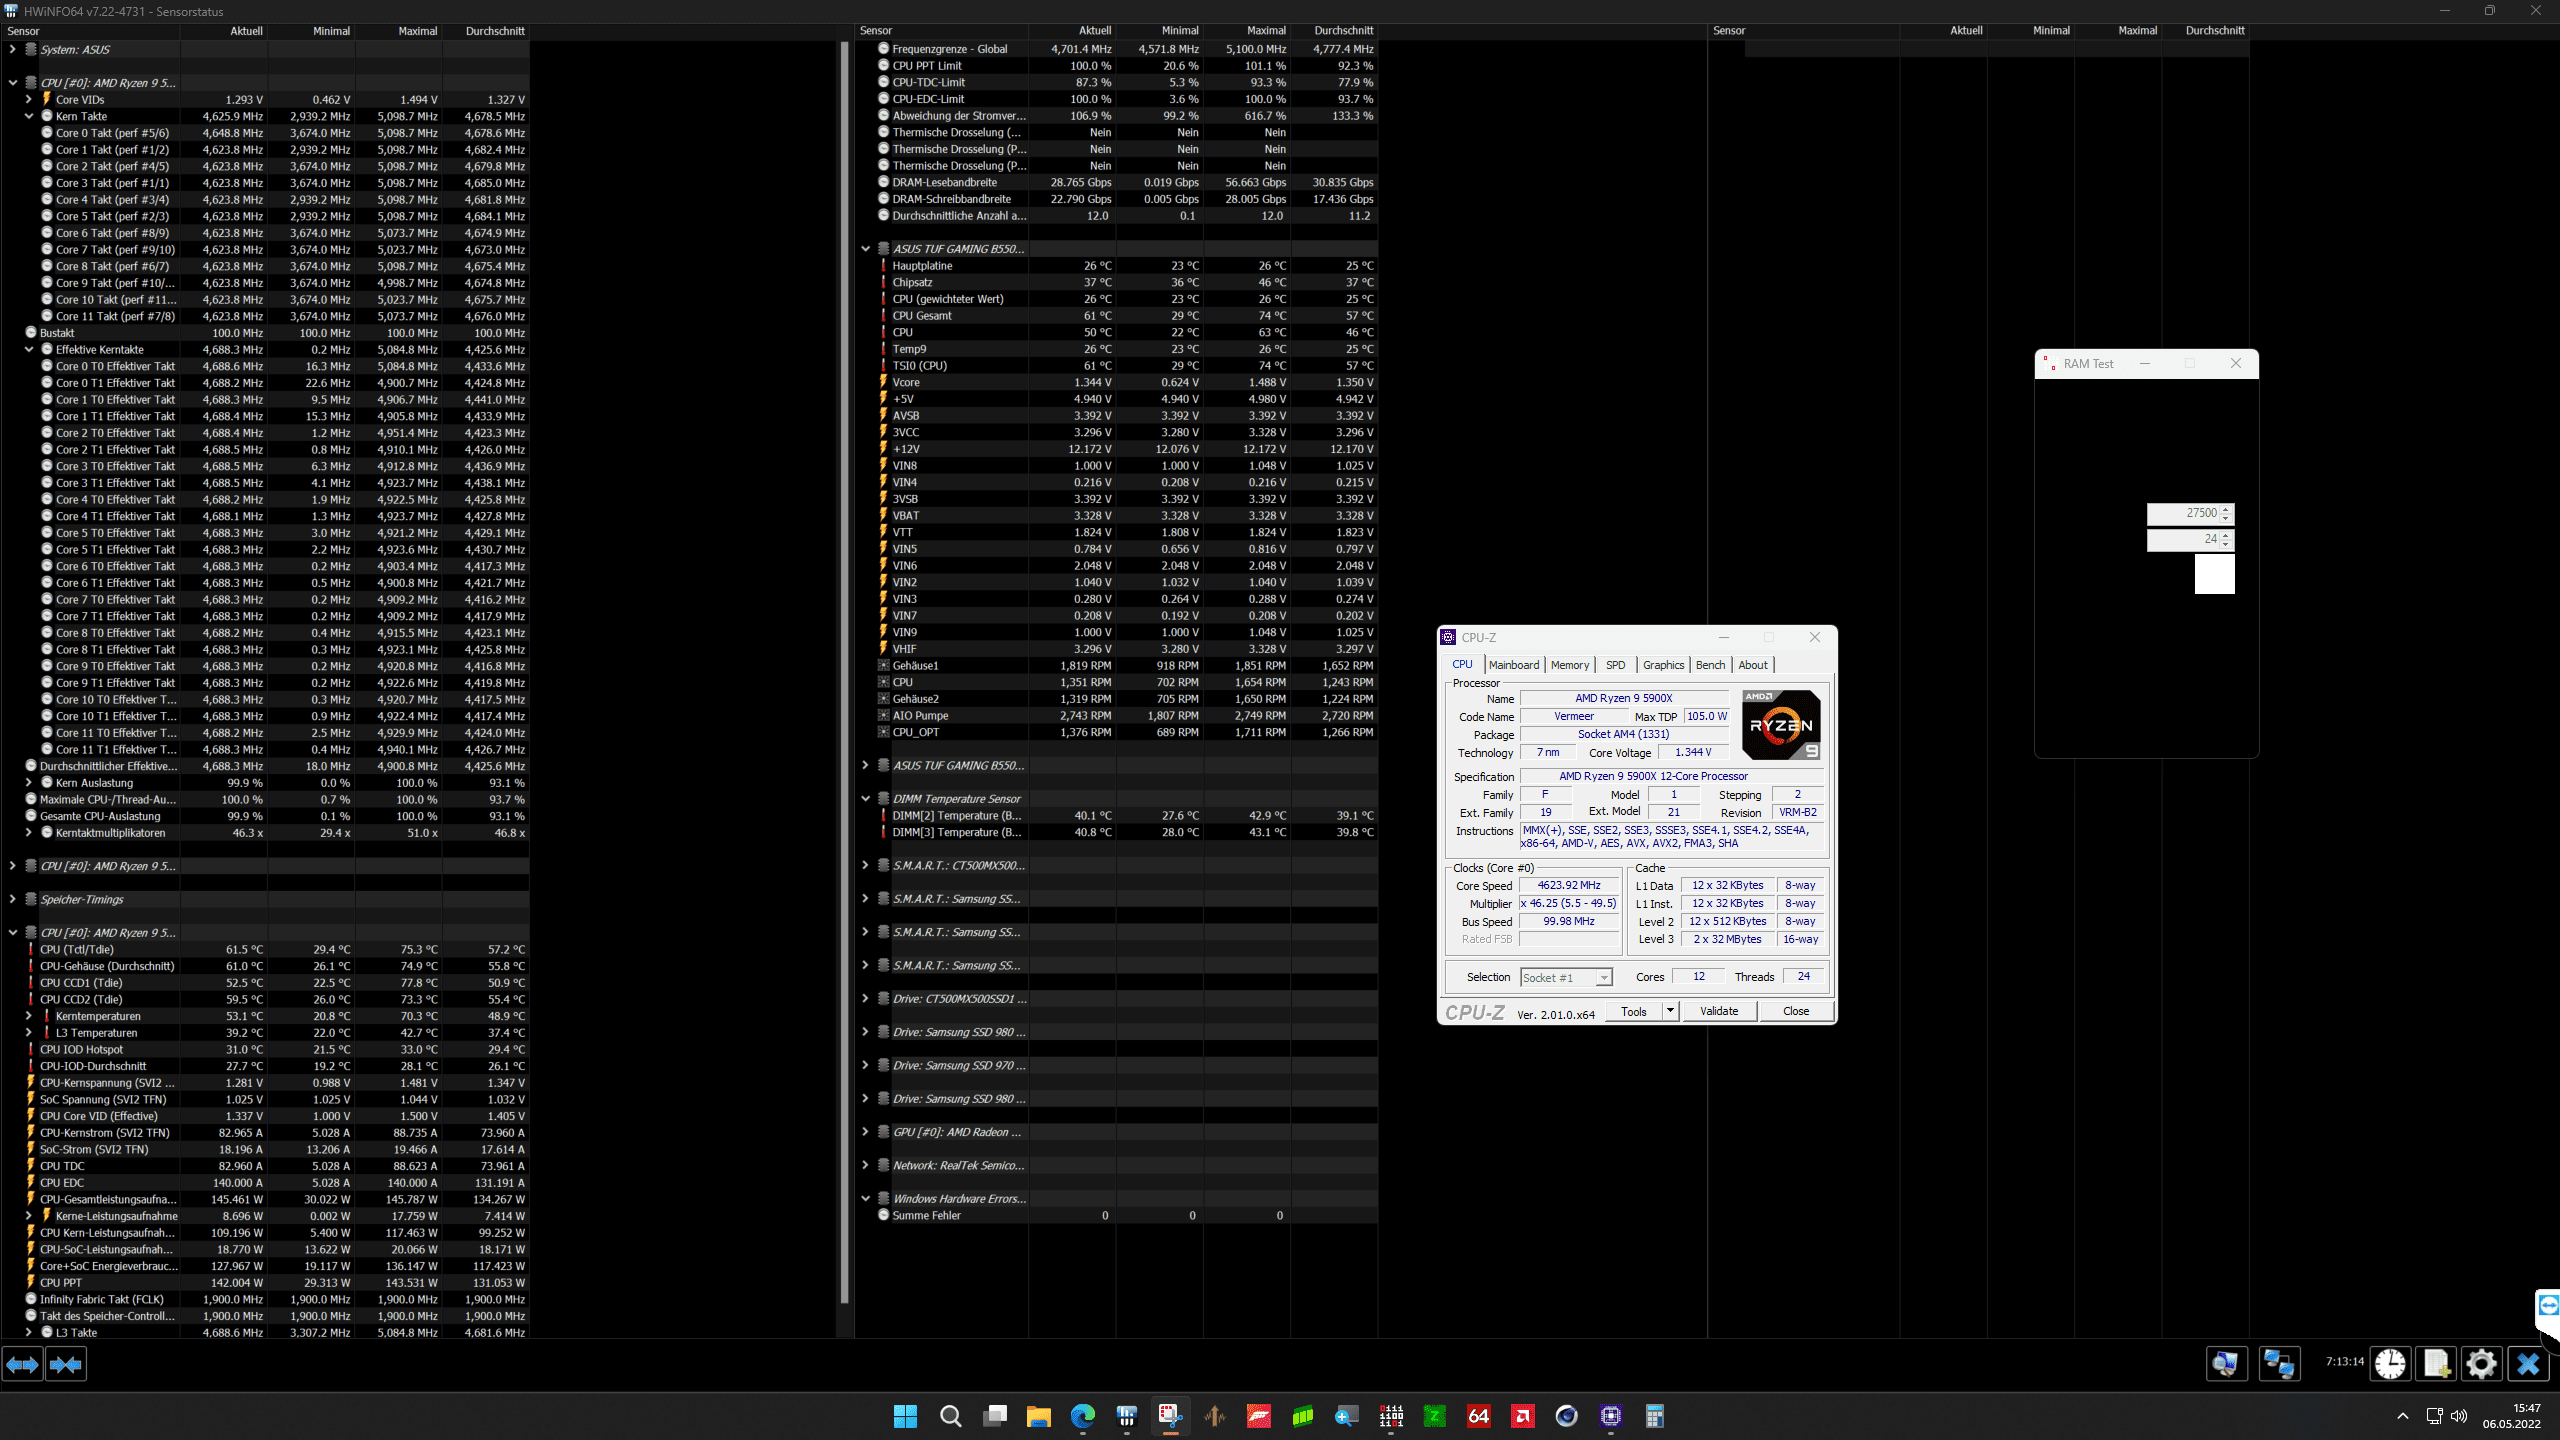The image size is (2560, 1440).
Task: Open Magnifier taskbar icon
Action: pos(1347,1416)
